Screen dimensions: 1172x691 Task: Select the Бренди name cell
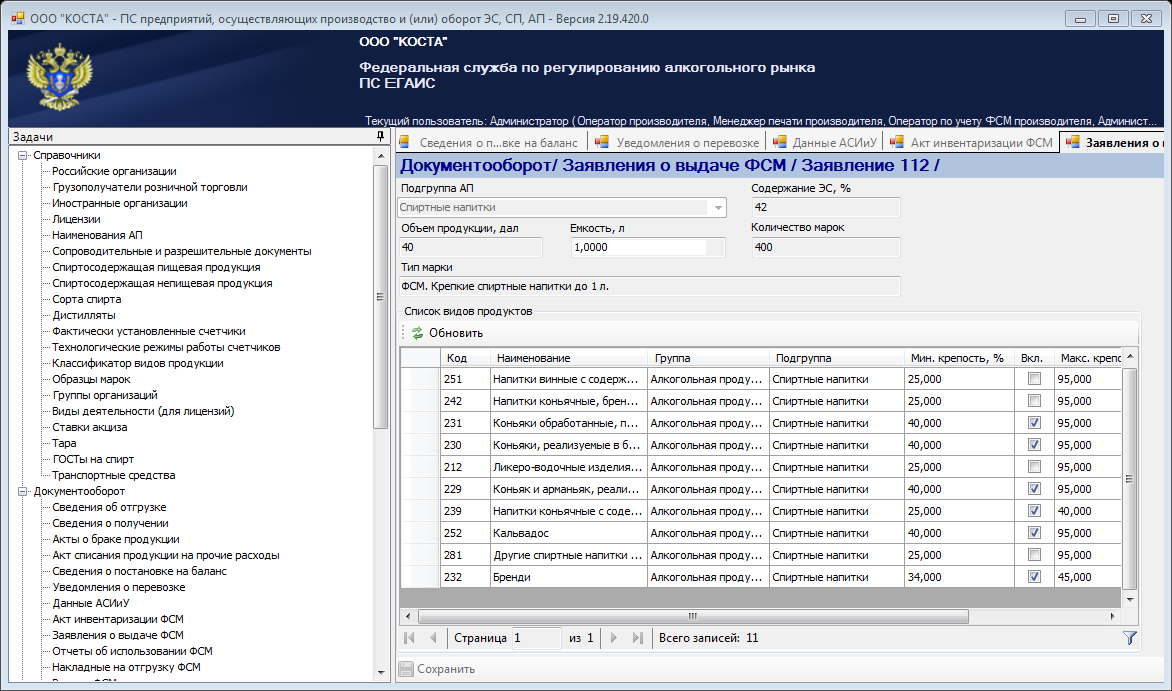(x=569, y=577)
